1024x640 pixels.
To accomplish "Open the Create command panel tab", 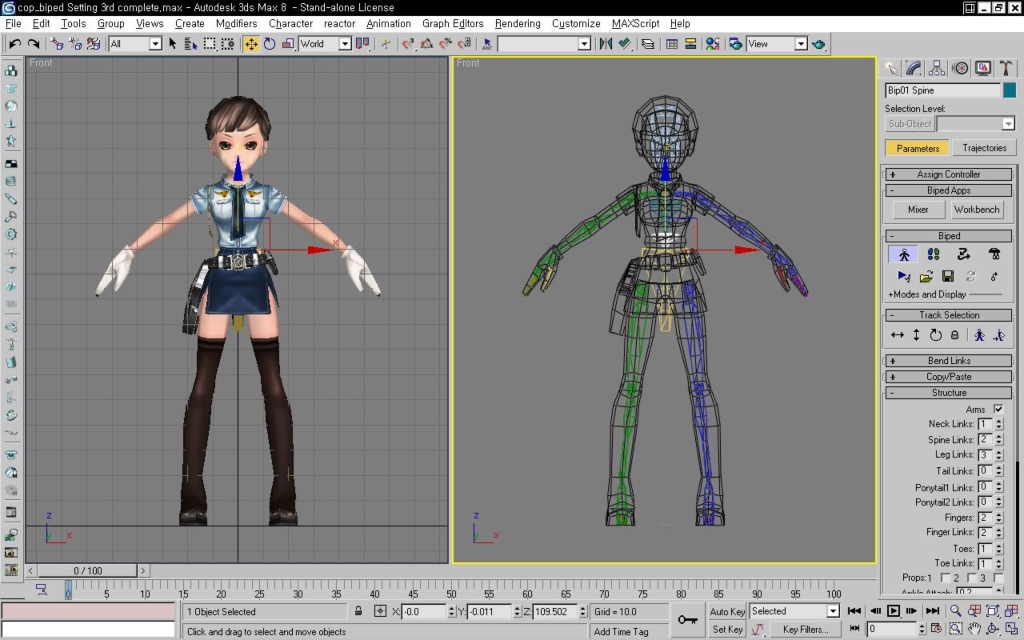I will click(891, 68).
